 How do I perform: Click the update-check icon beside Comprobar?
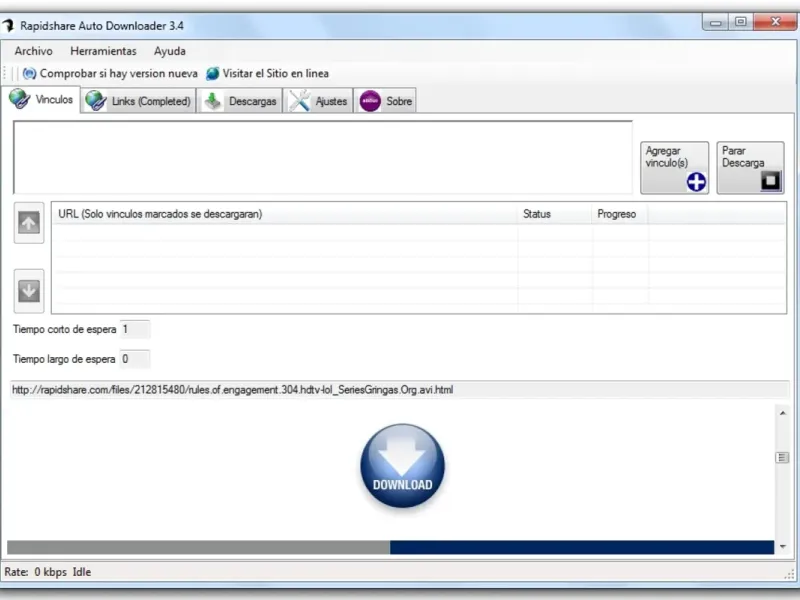click(30, 74)
